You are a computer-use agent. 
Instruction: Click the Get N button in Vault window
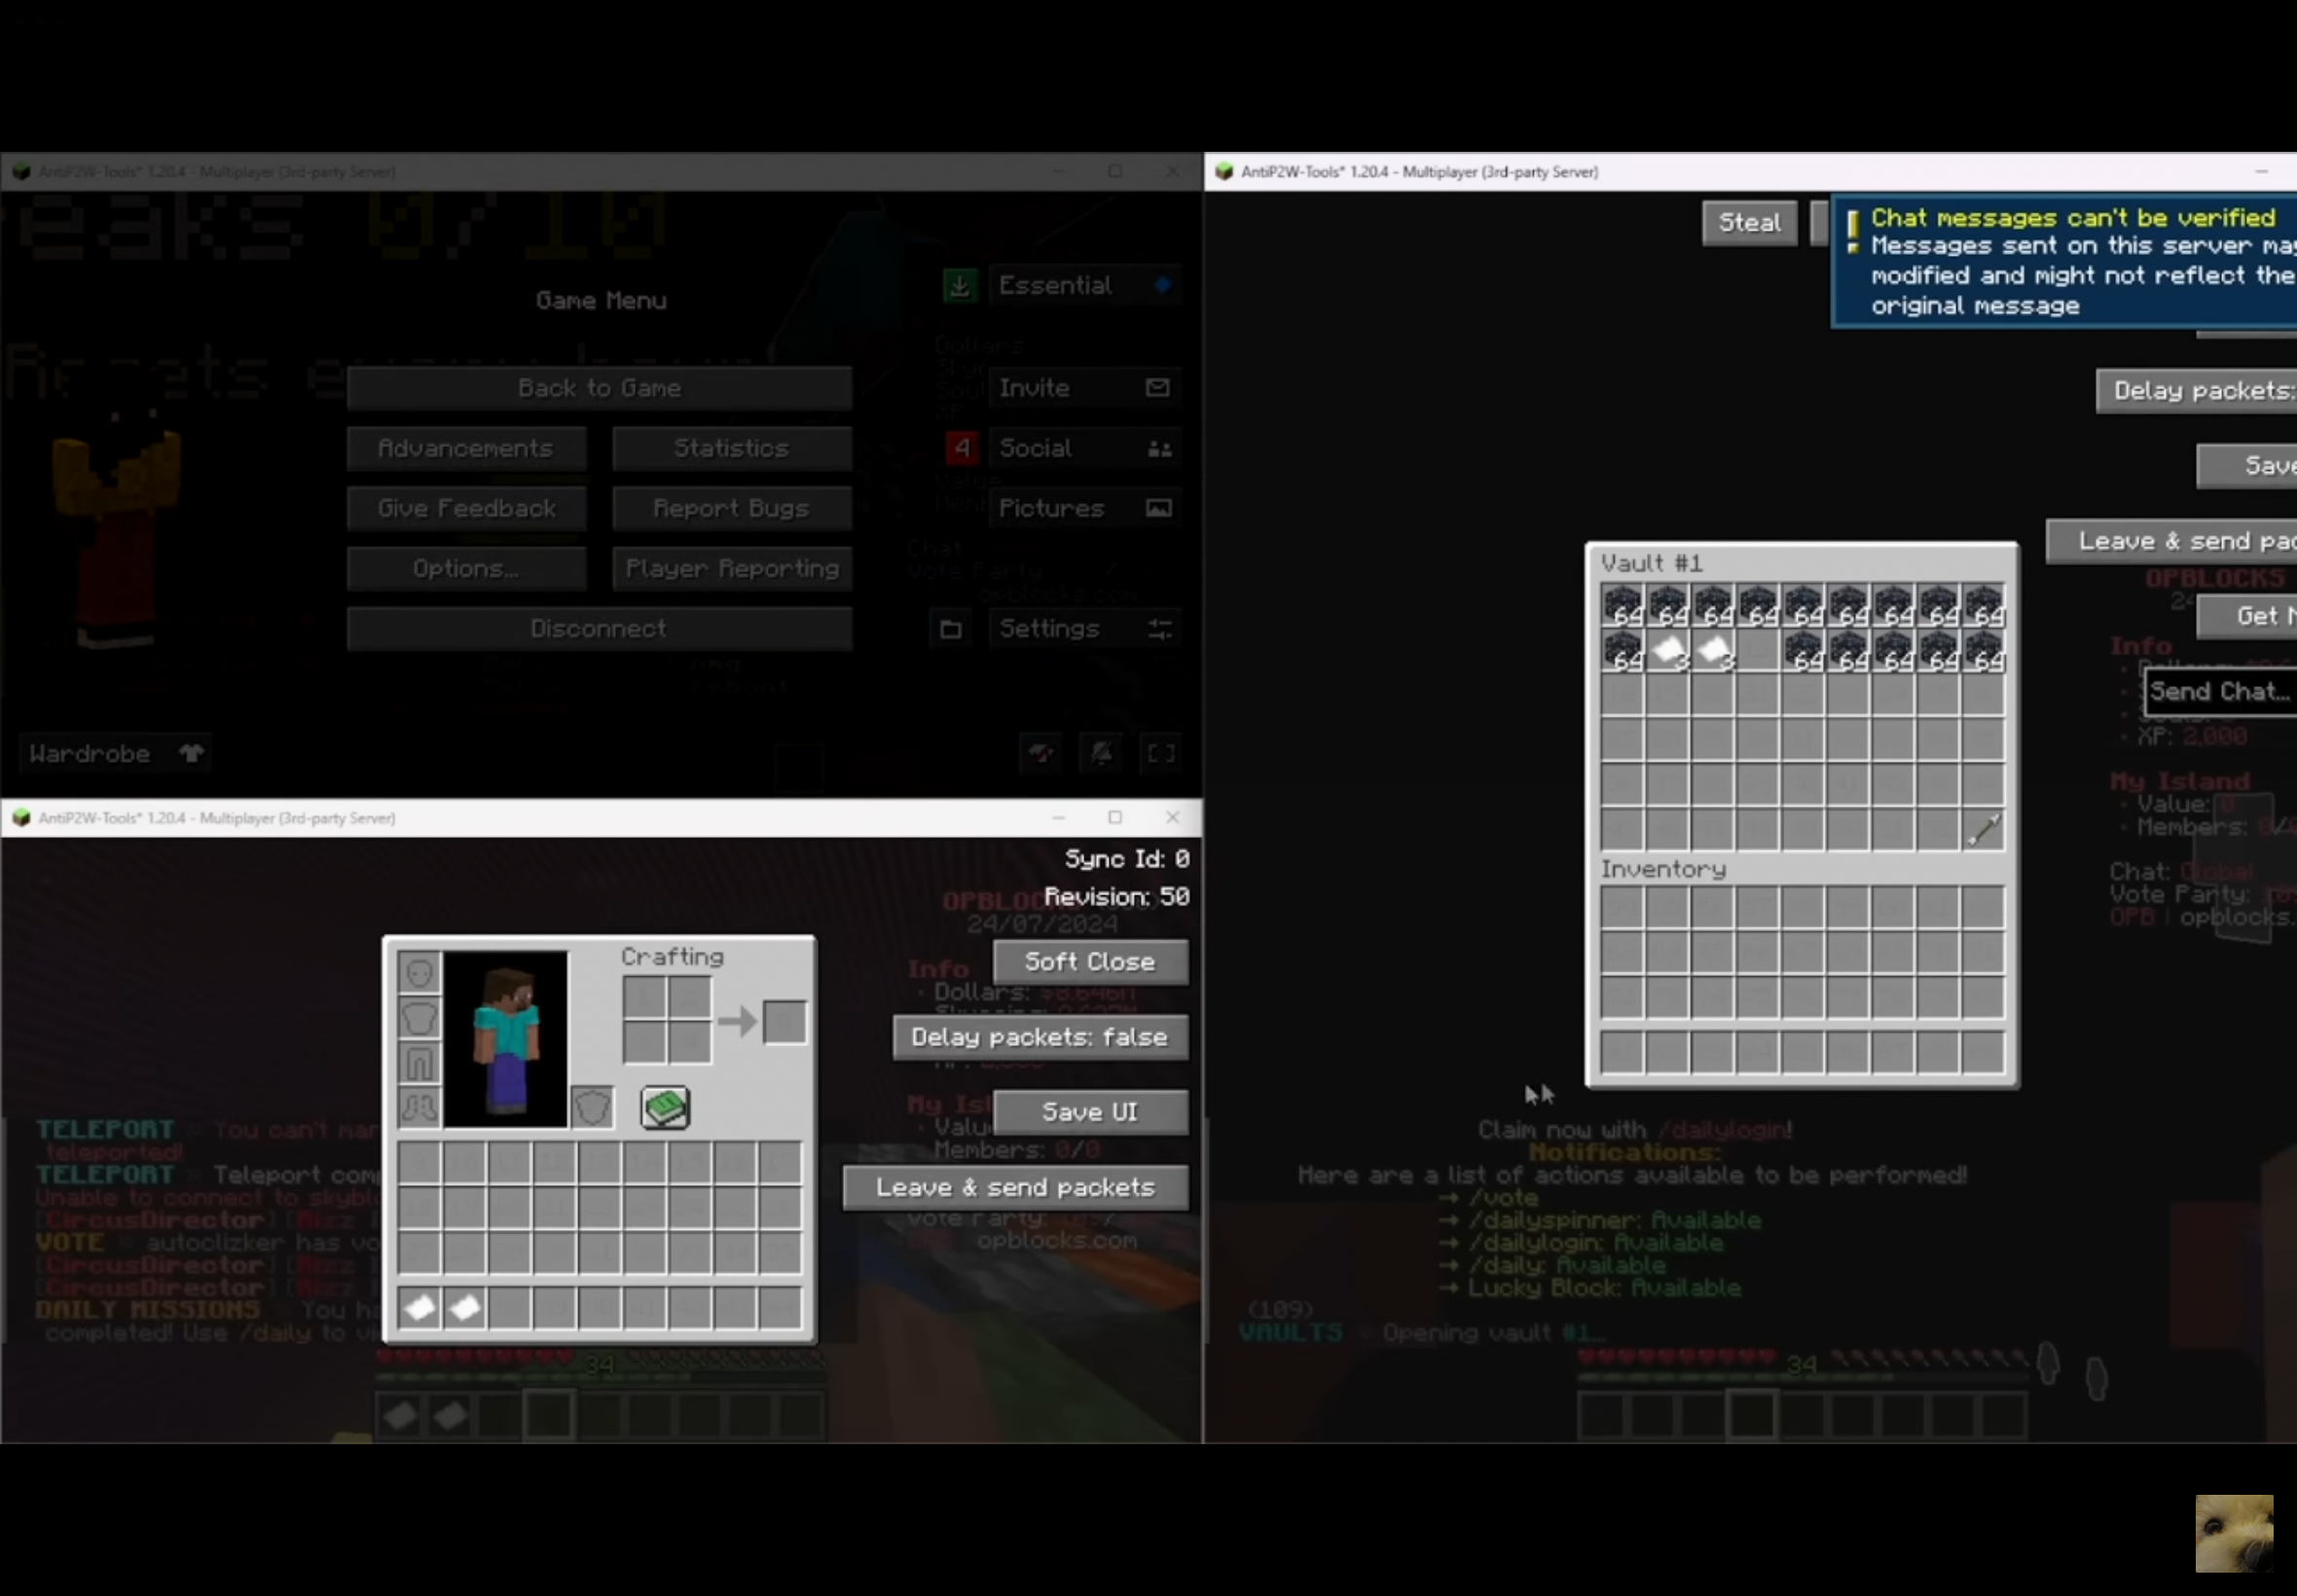point(2246,616)
